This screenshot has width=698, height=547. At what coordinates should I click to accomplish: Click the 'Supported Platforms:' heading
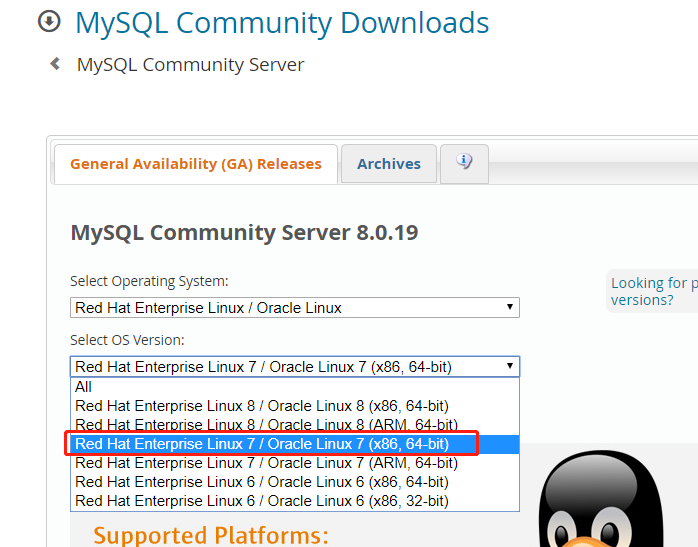click(x=211, y=535)
